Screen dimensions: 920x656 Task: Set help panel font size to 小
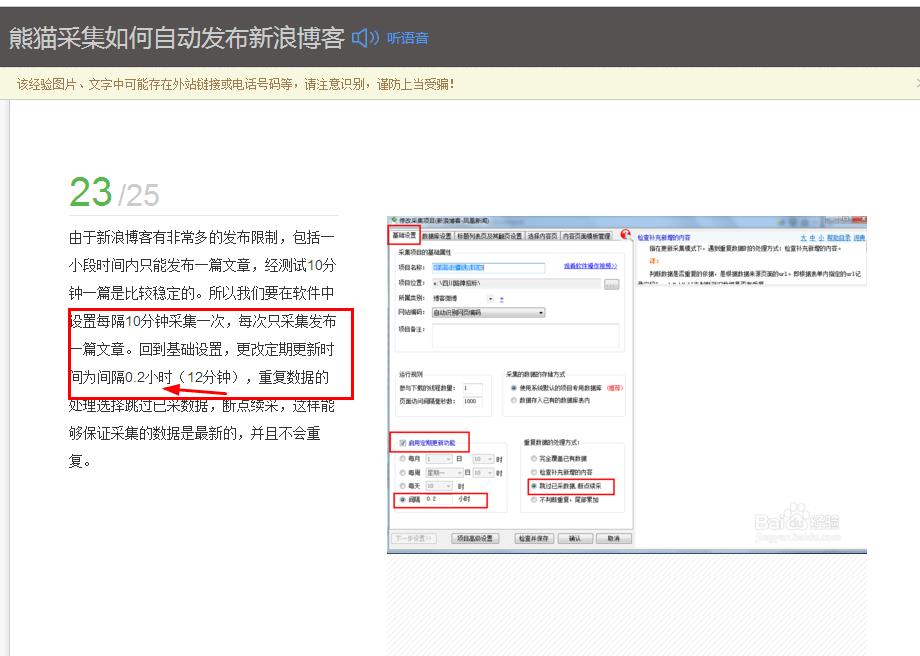click(821, 238)
